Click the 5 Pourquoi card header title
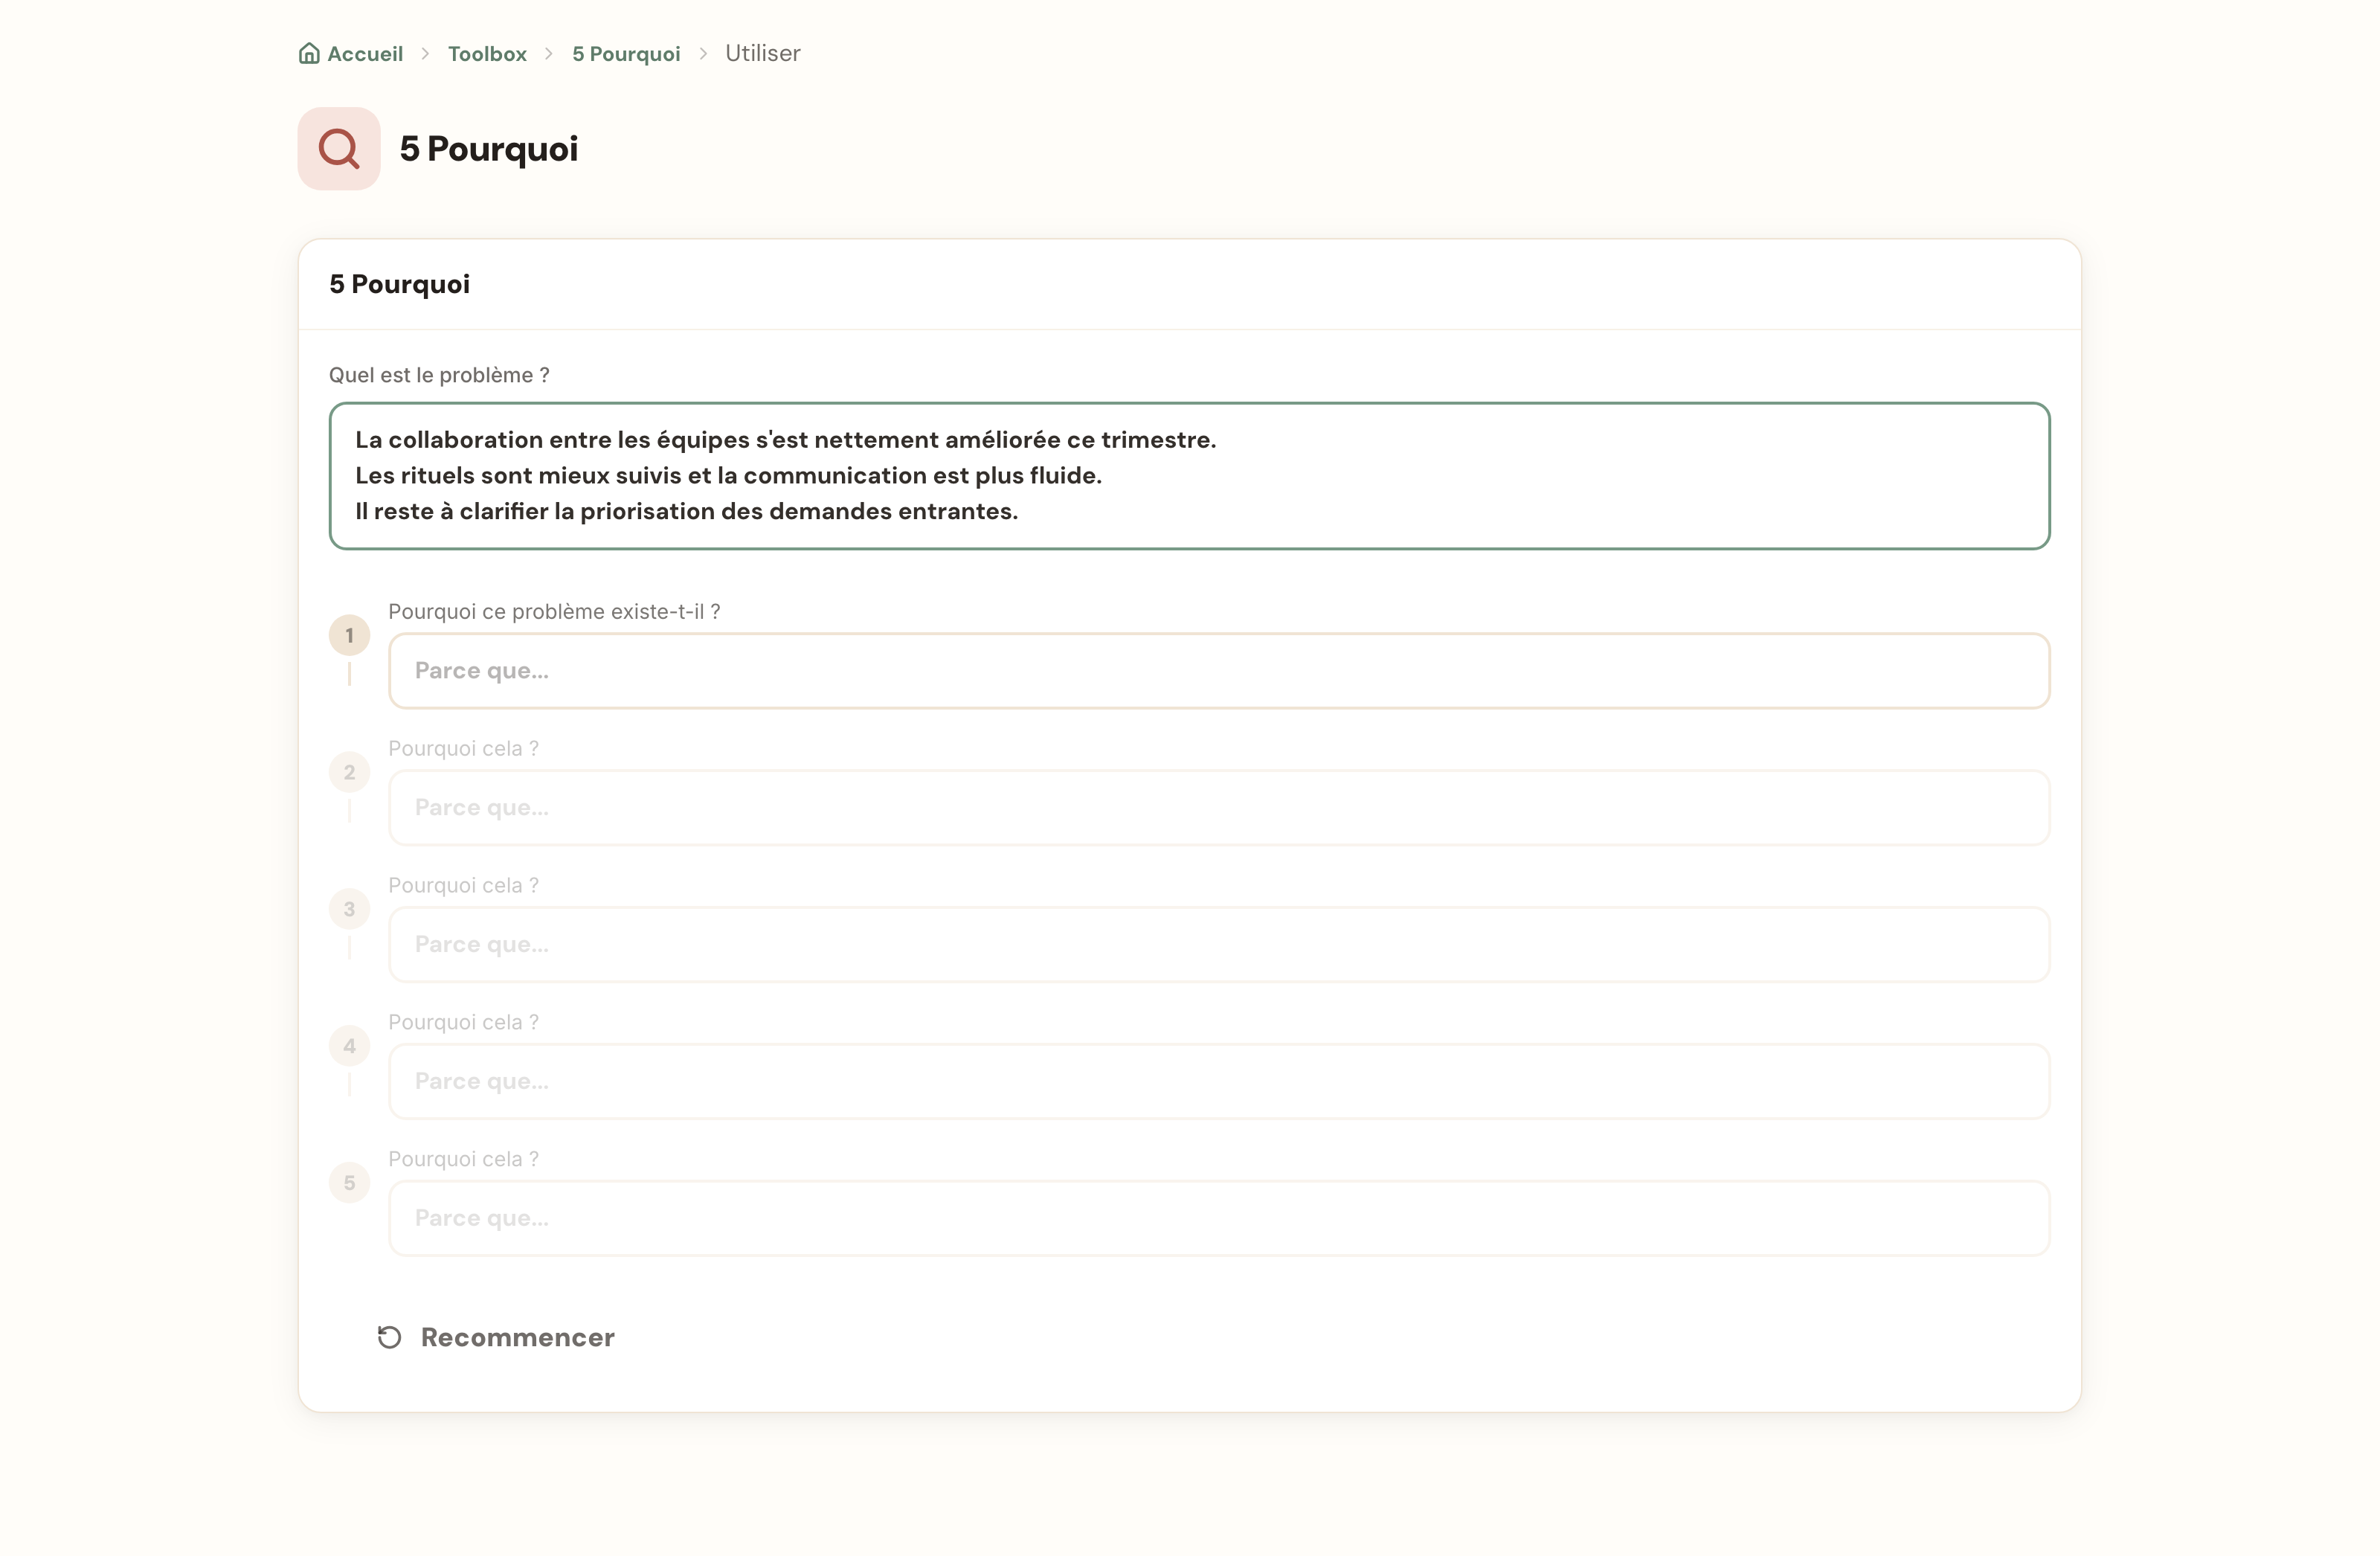This screenshot has width=2380, height=1556. click(399, 284)
